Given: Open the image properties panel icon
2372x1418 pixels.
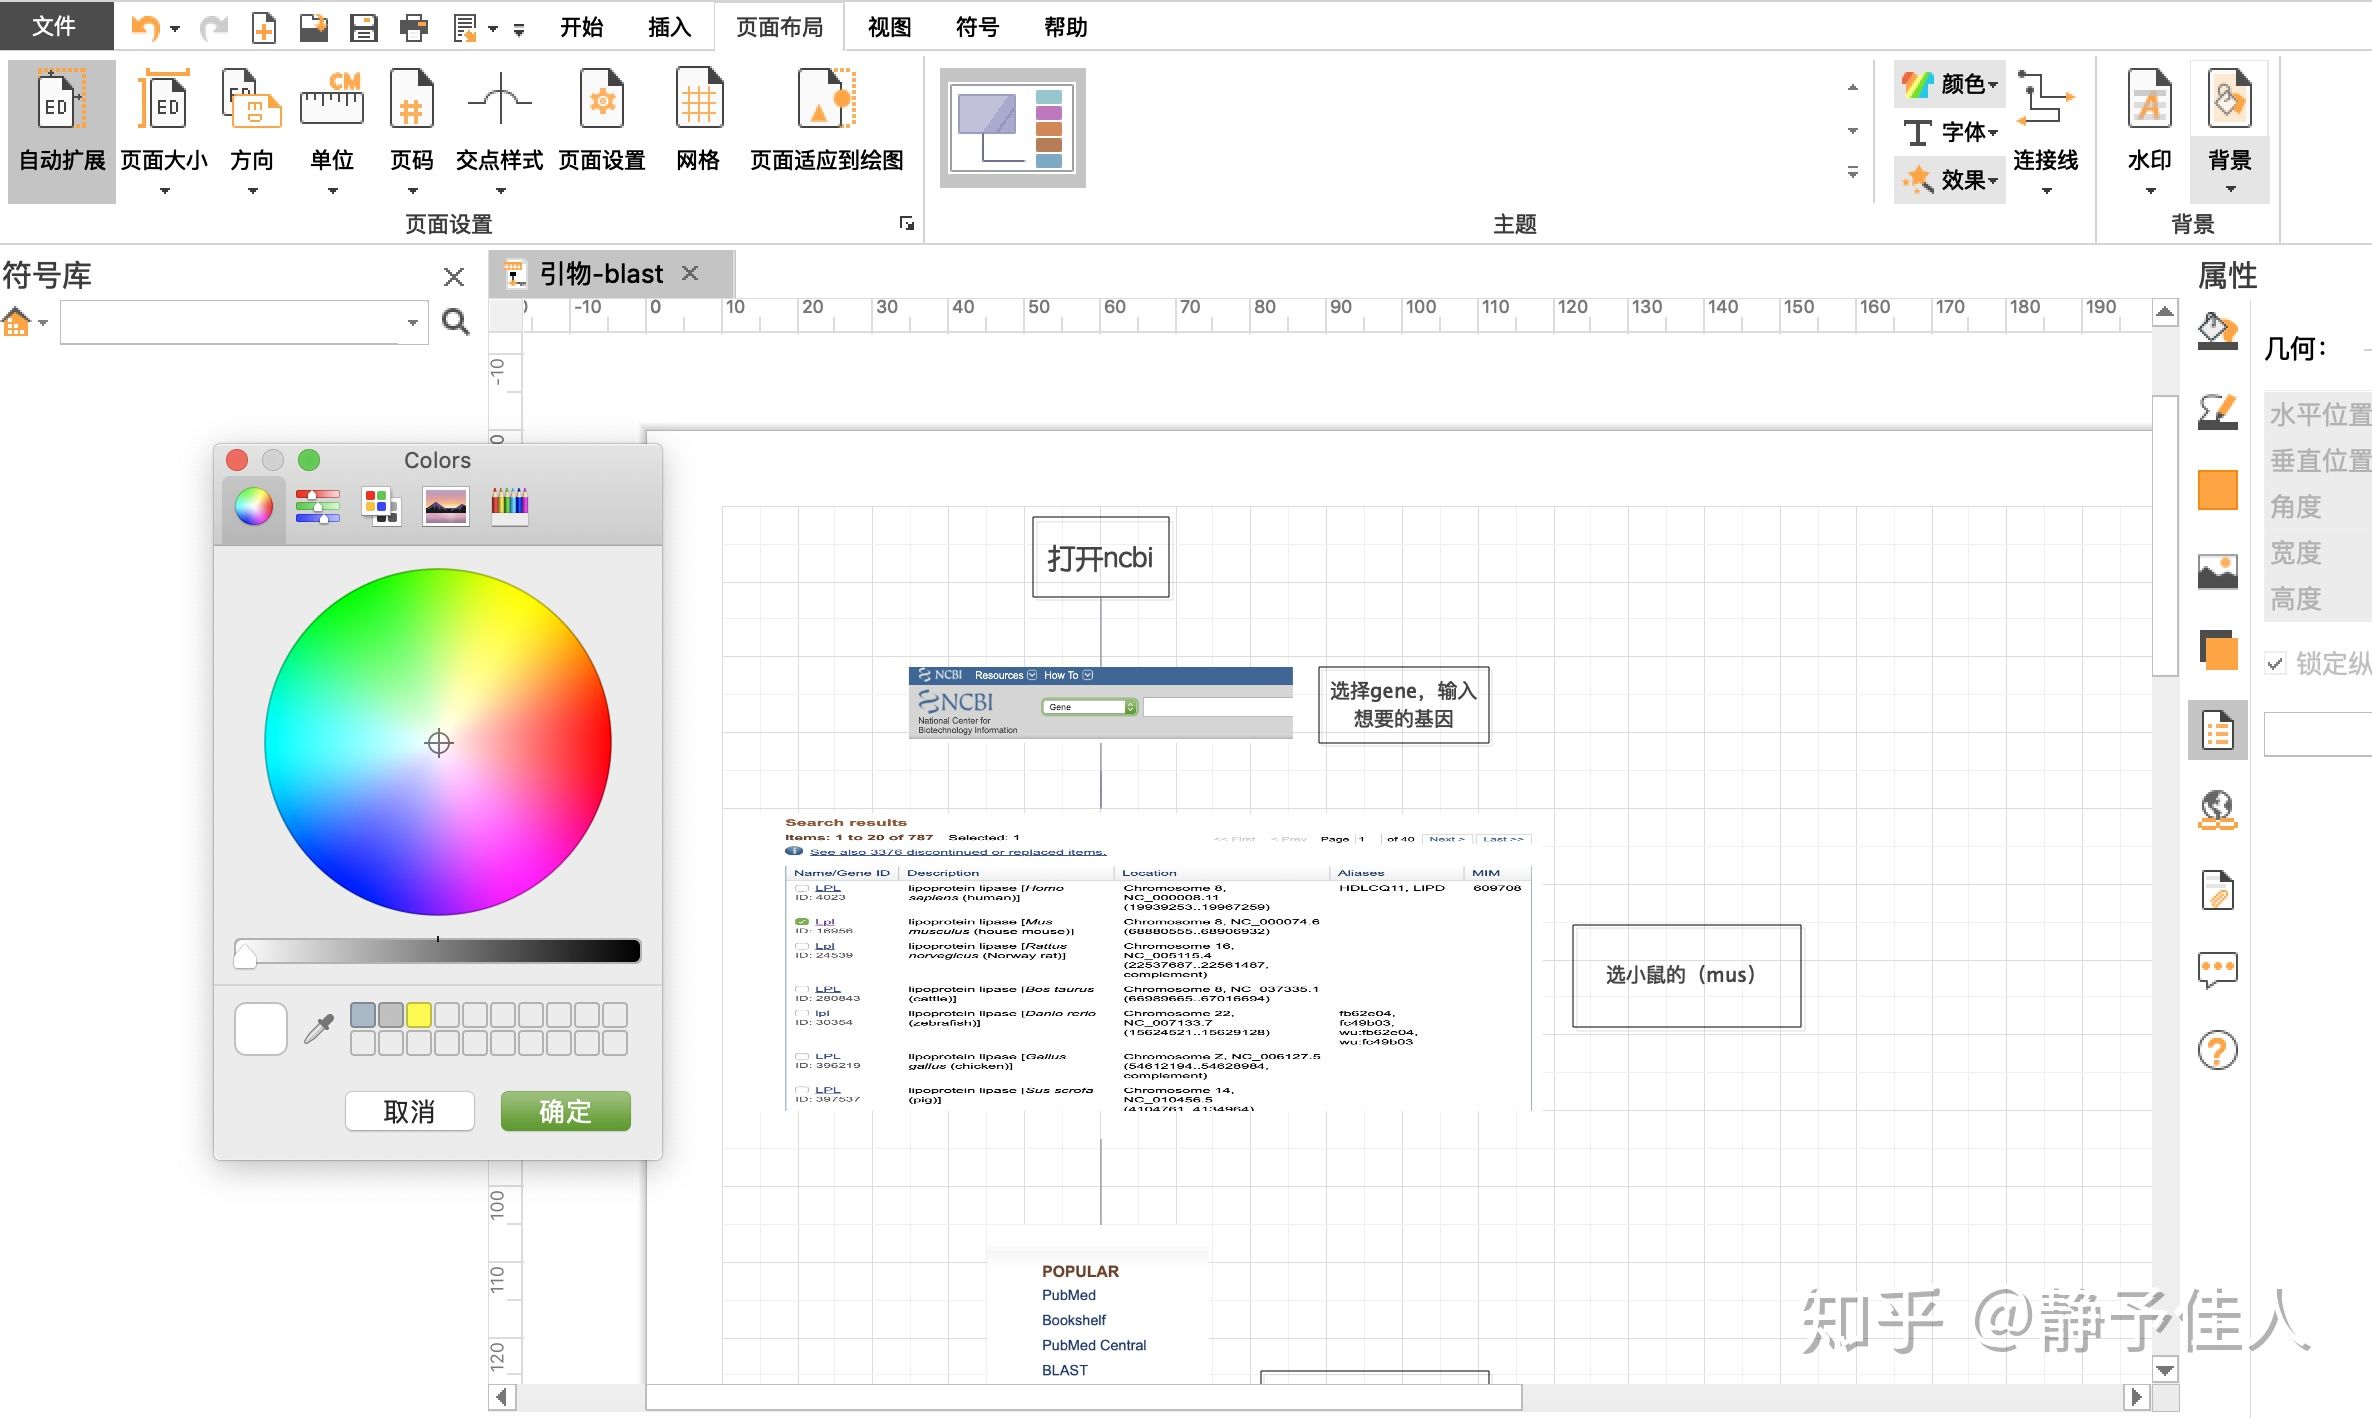Looking at the screenshot, I should [2217, 571].
